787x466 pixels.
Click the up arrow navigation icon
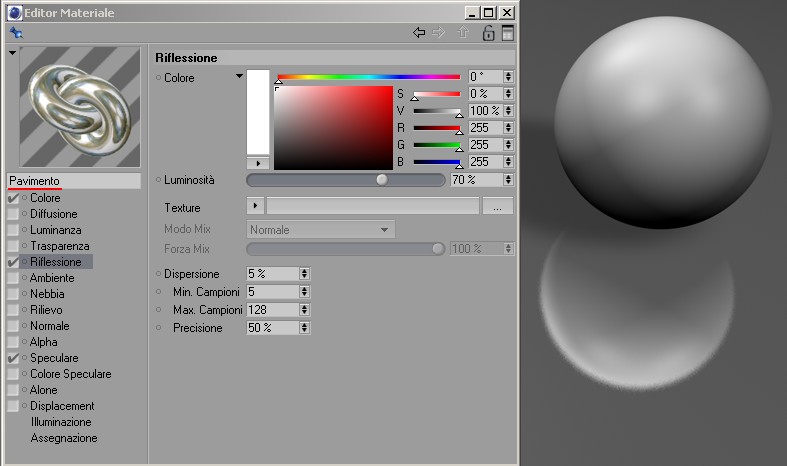463,33
